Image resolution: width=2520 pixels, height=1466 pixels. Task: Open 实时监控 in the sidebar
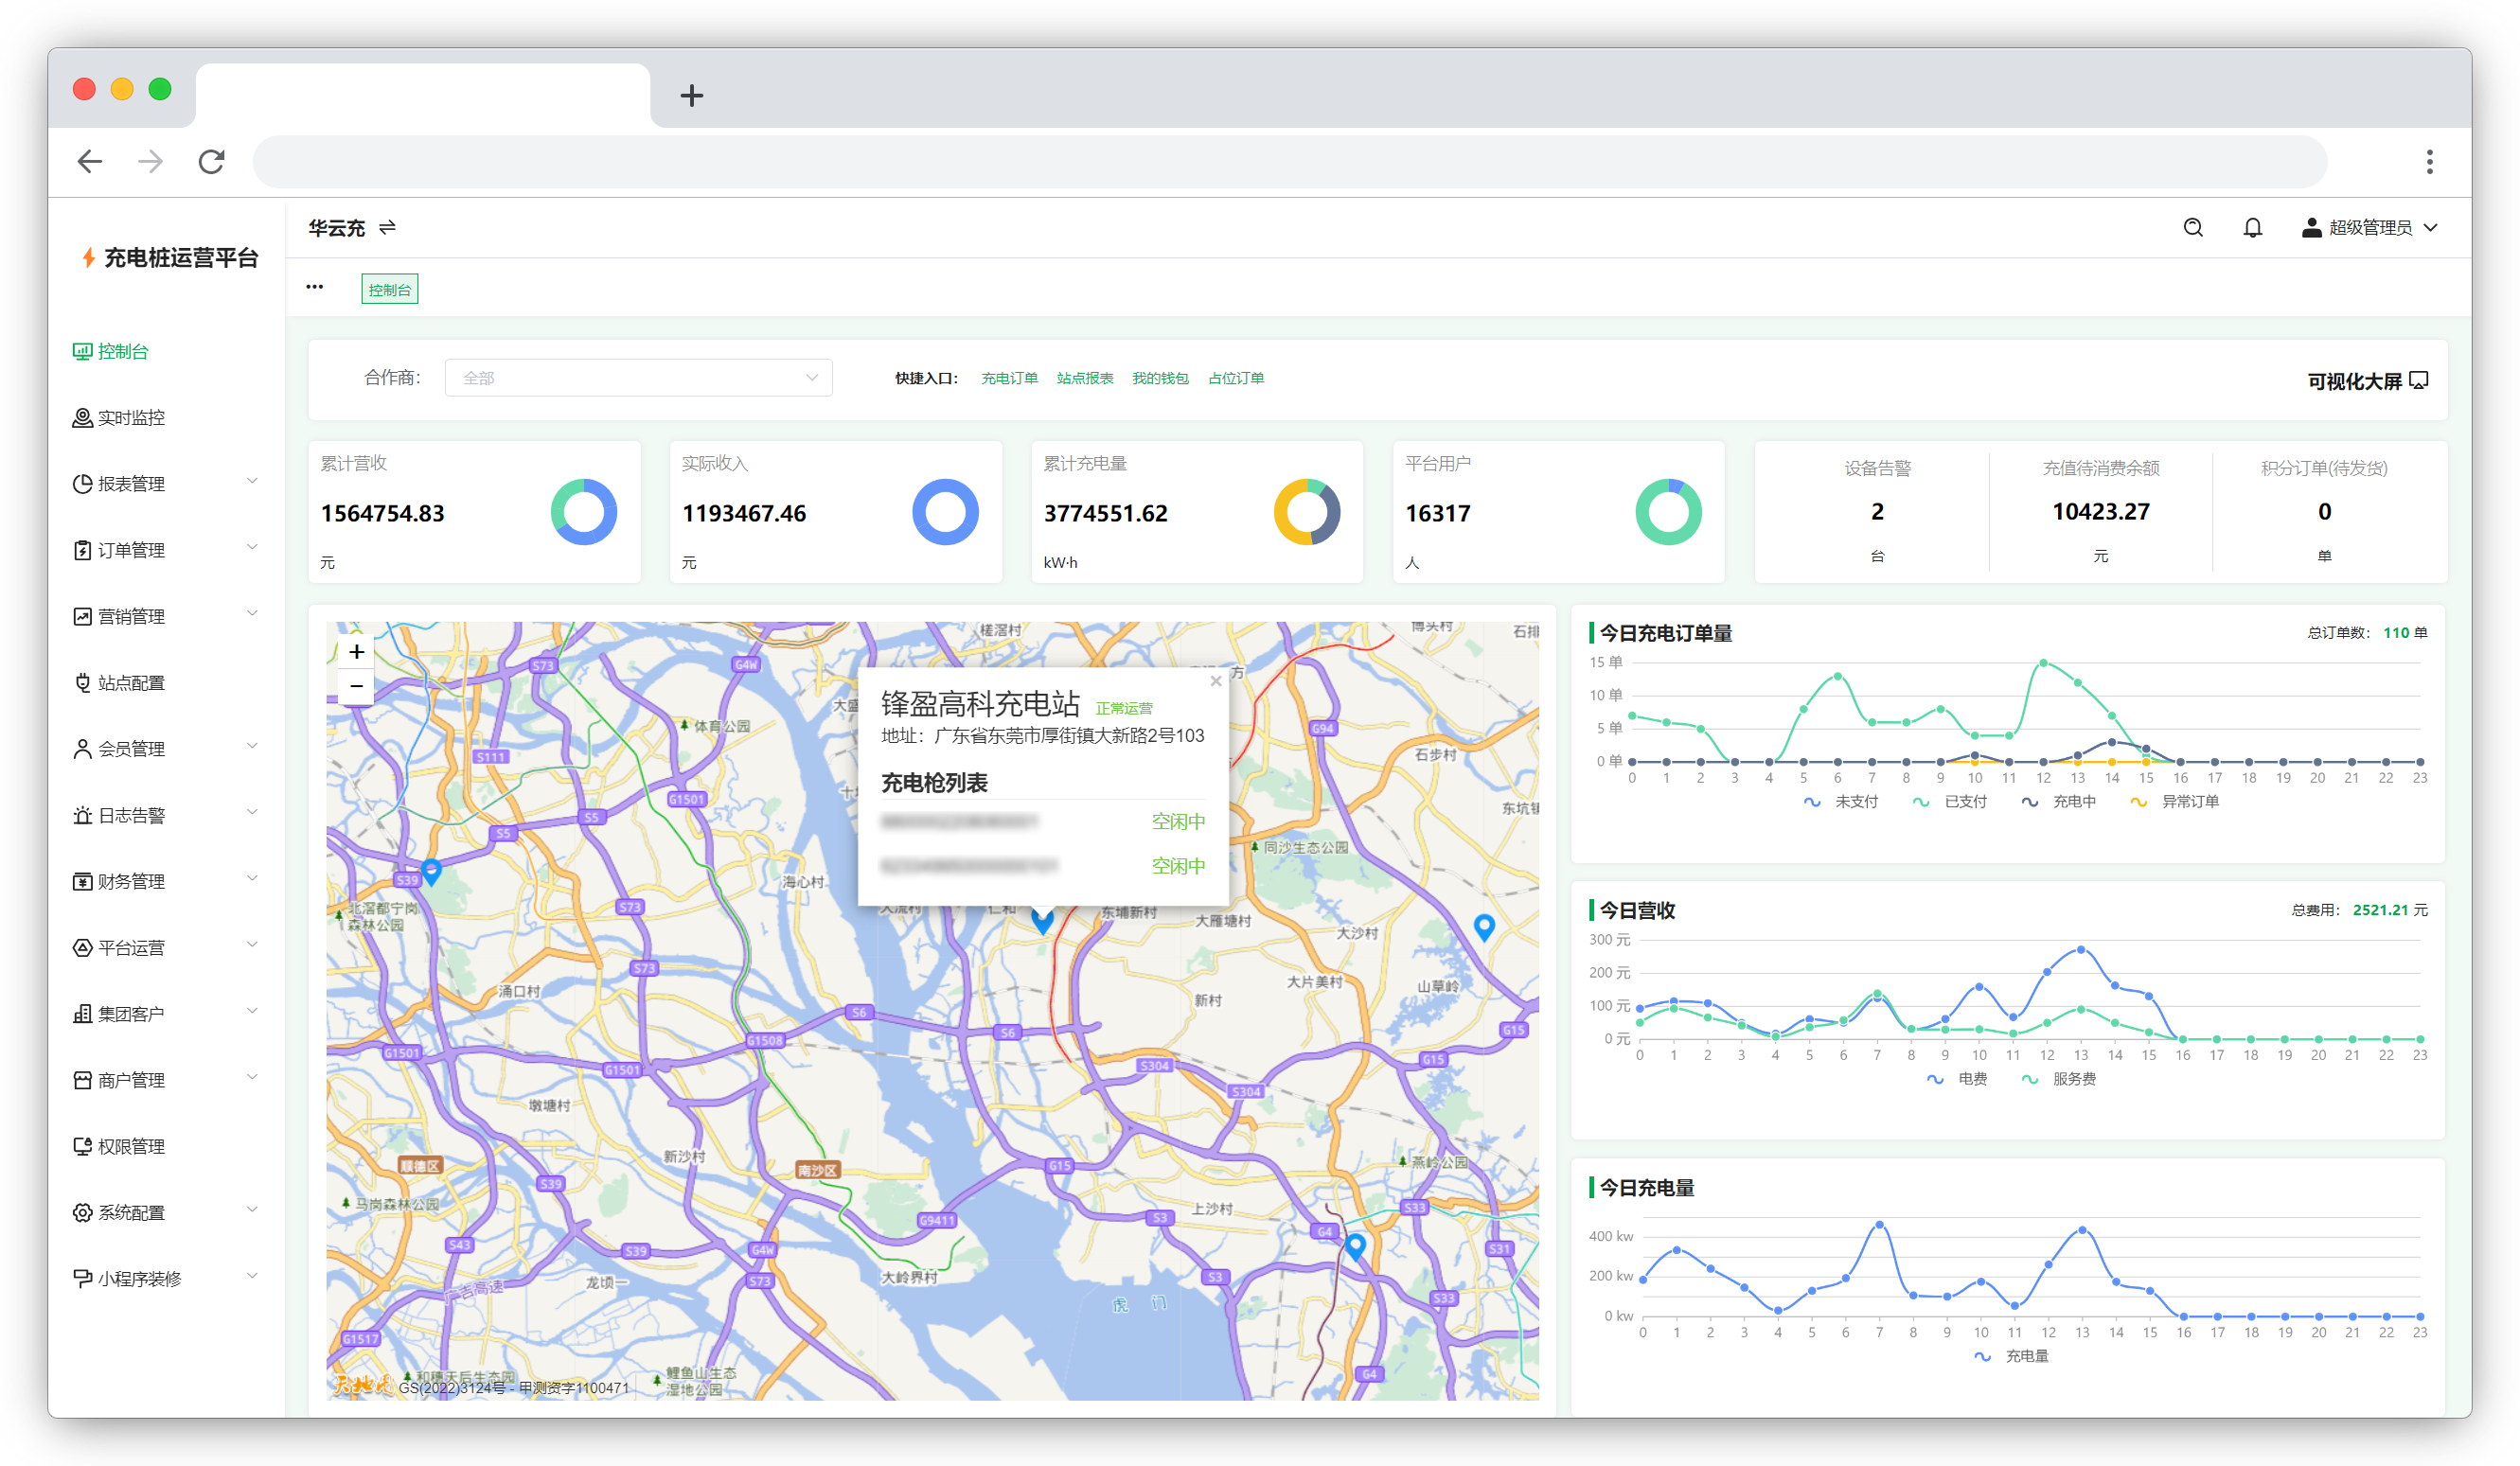(130, 418)
